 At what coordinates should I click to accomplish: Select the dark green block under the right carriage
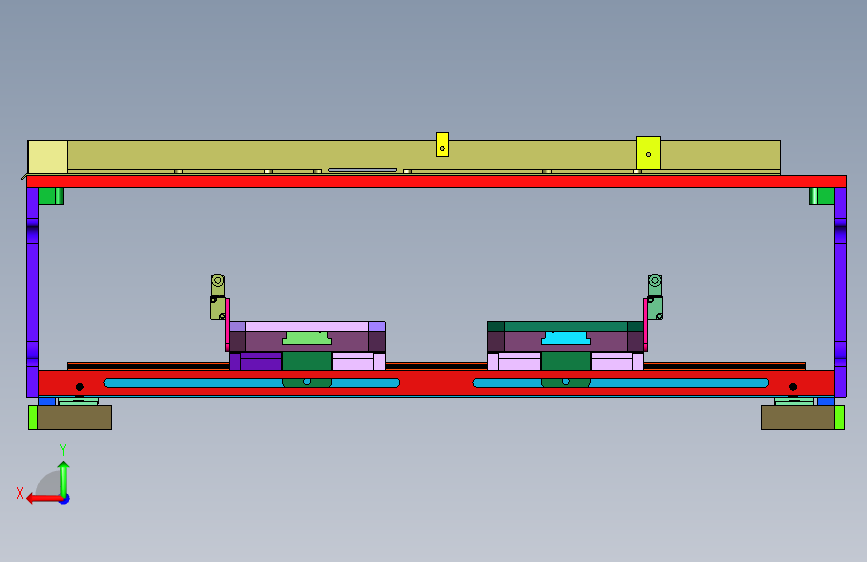click(566, 361)
